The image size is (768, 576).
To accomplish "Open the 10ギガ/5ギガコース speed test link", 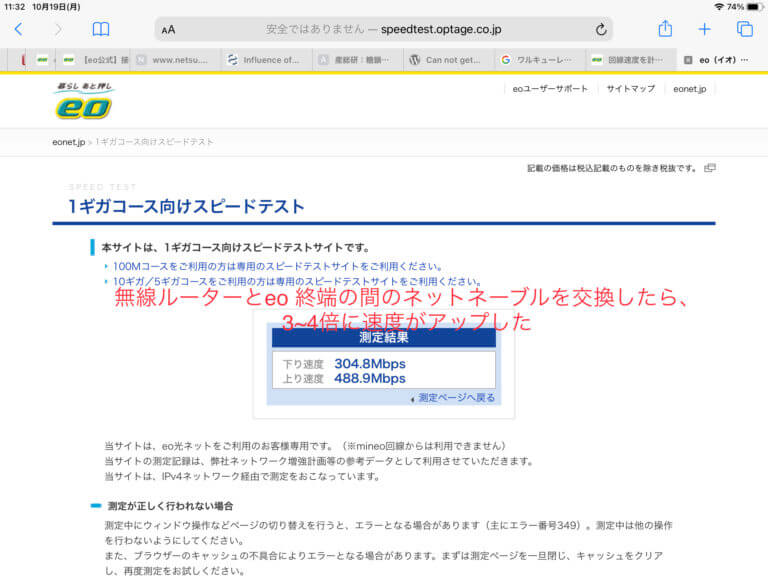I will click(x=297, y=282).
